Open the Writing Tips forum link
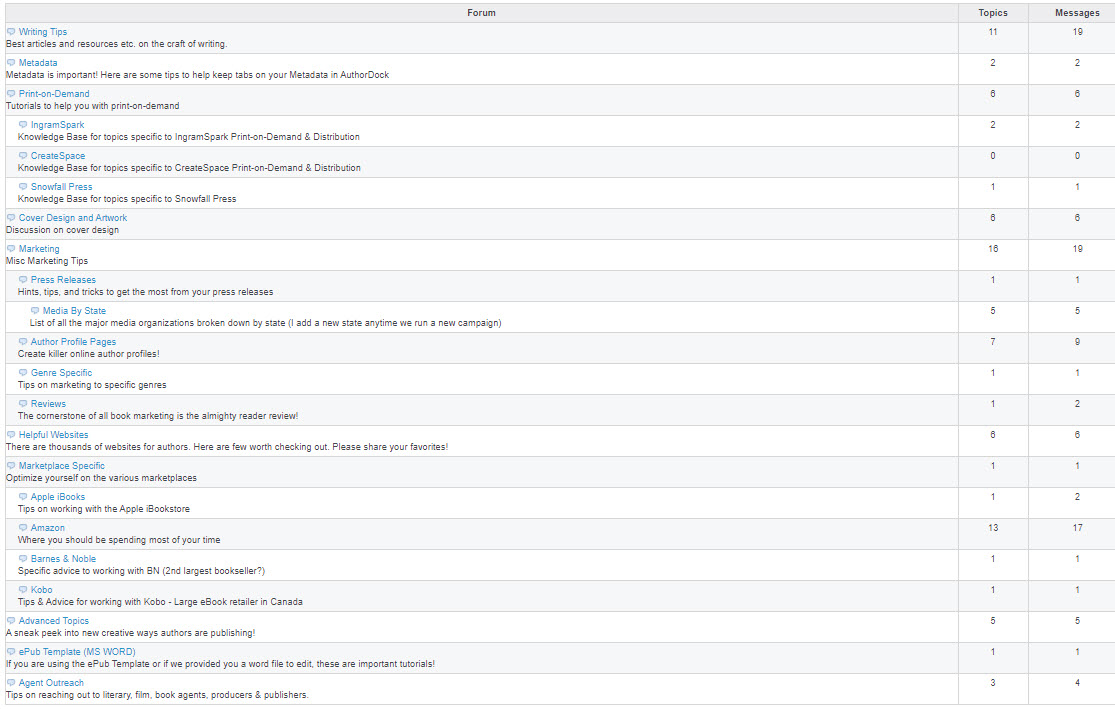The width and height of the screenshot is (1115, 709). 43,32
